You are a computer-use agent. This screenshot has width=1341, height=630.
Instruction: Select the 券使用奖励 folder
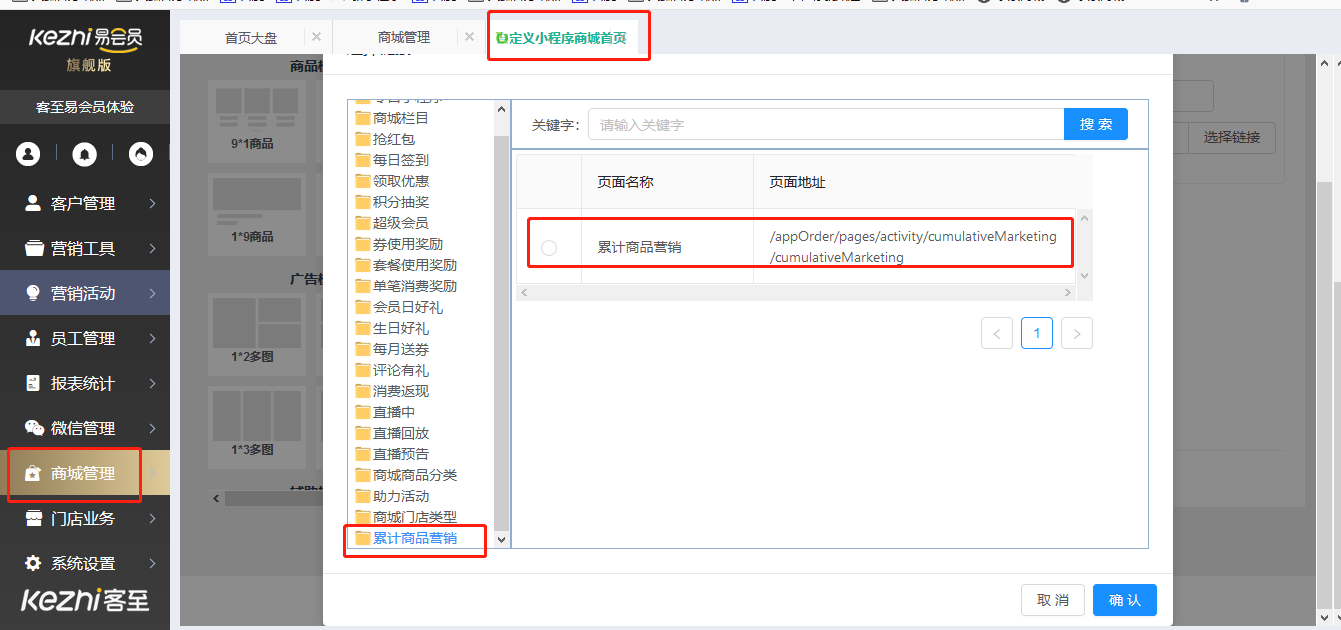[x=399, y=244]
